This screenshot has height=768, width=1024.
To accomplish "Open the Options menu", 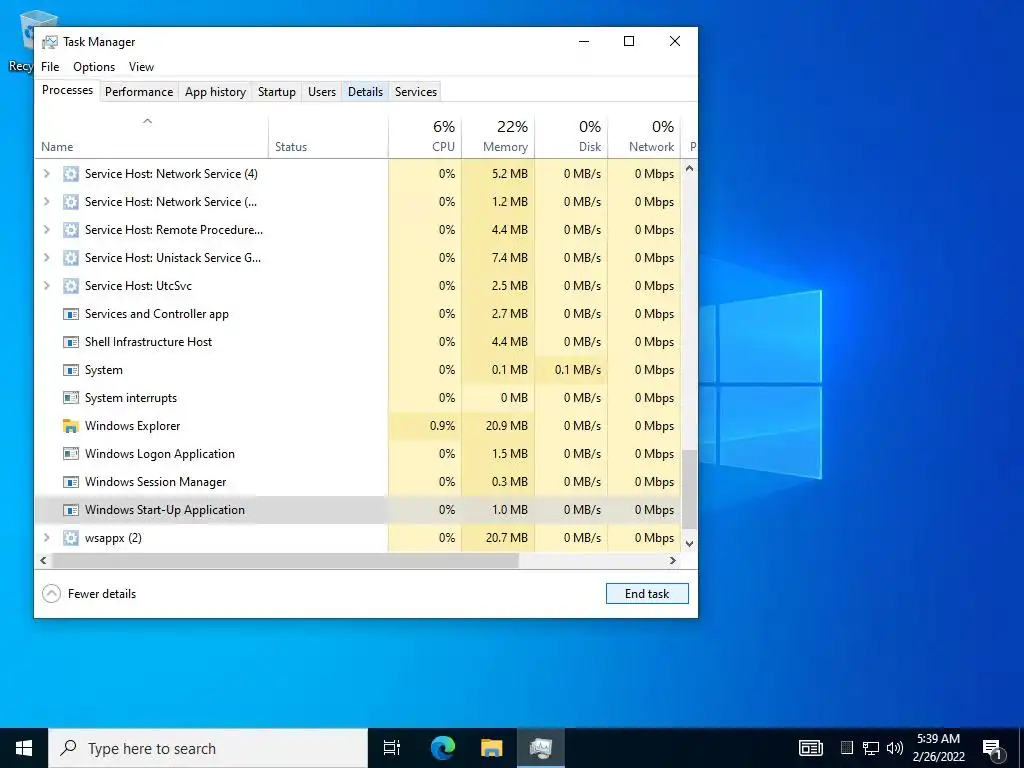I will coord(94,67).
